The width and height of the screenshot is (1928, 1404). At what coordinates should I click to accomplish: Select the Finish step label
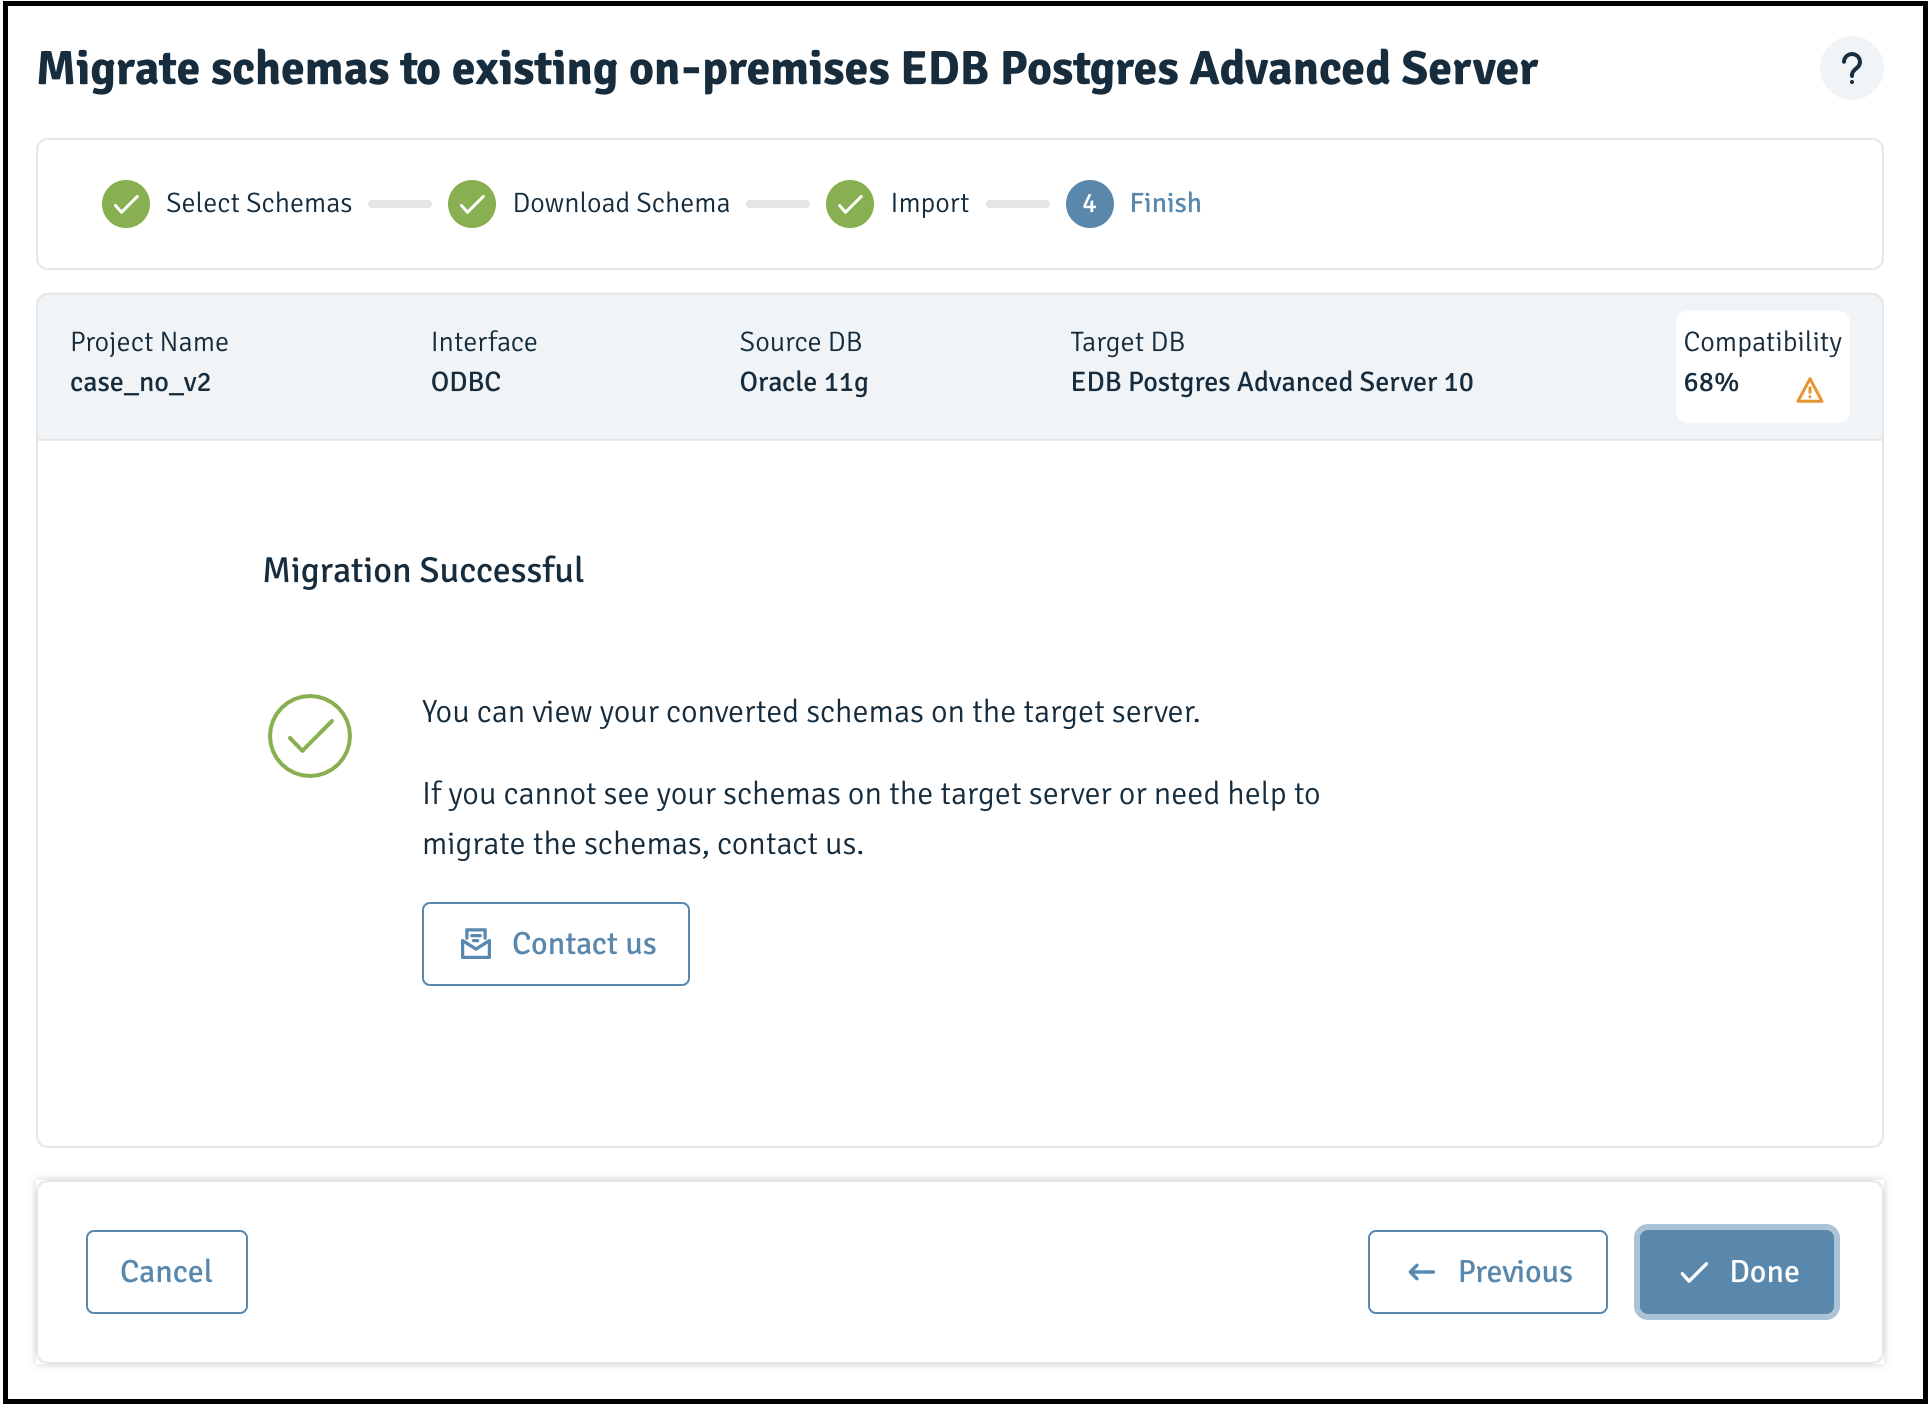point(1165,203)
